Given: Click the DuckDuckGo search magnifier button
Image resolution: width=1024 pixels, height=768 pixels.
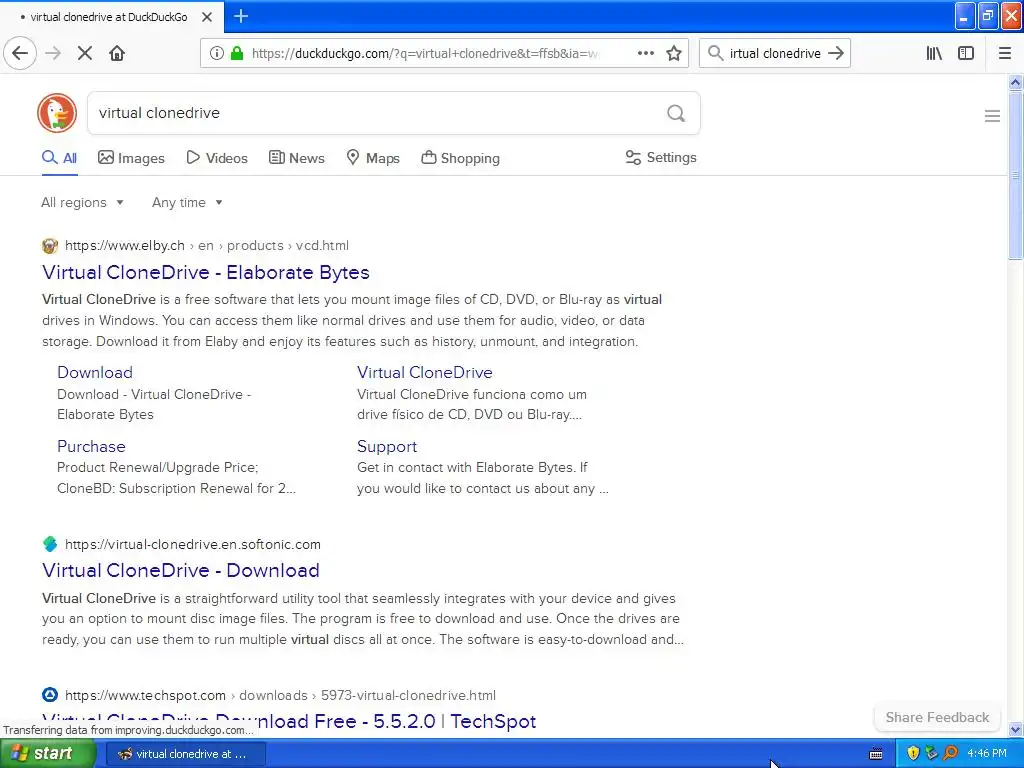Looking at the screenshot, I should coord(676,114).
